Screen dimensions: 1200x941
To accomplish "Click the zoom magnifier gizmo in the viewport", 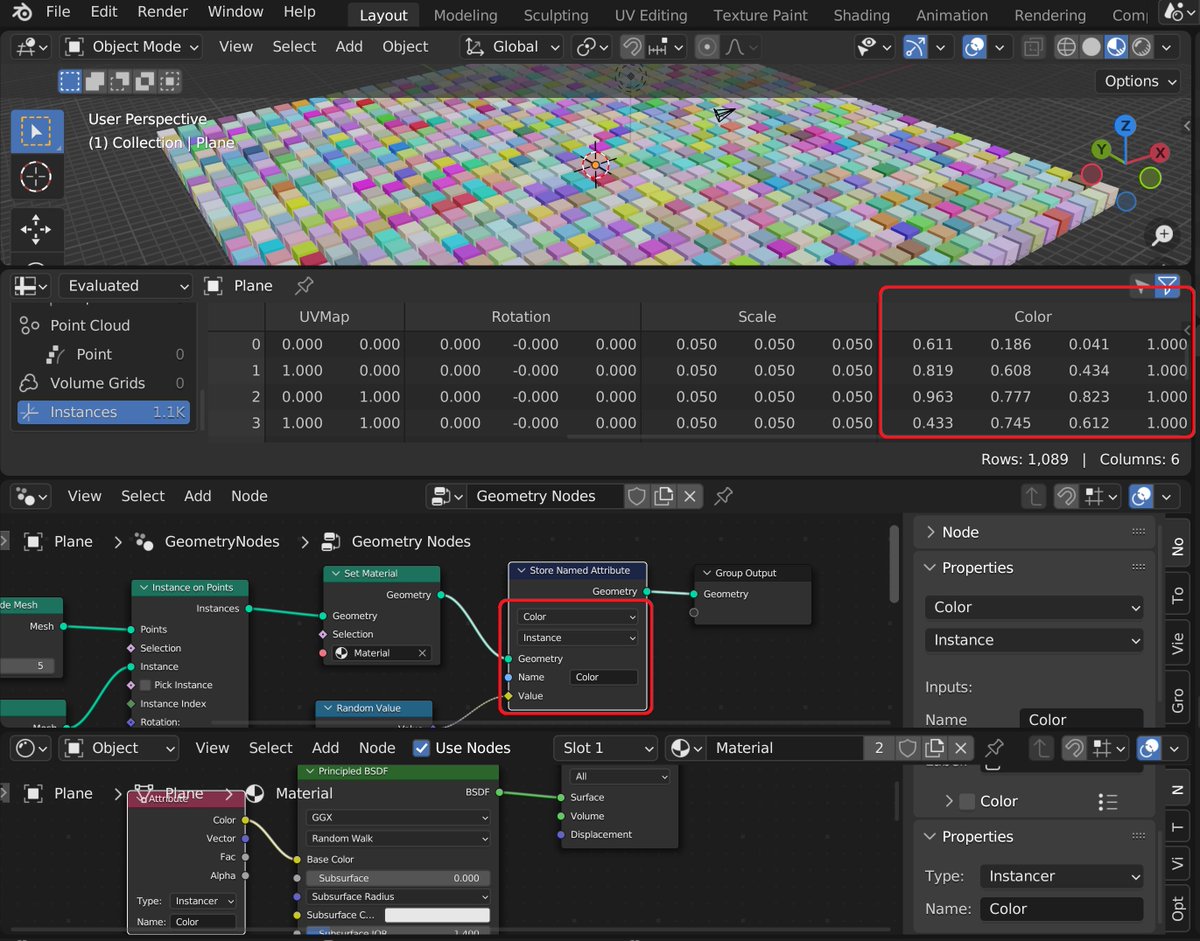I will tap(1162, 235).
